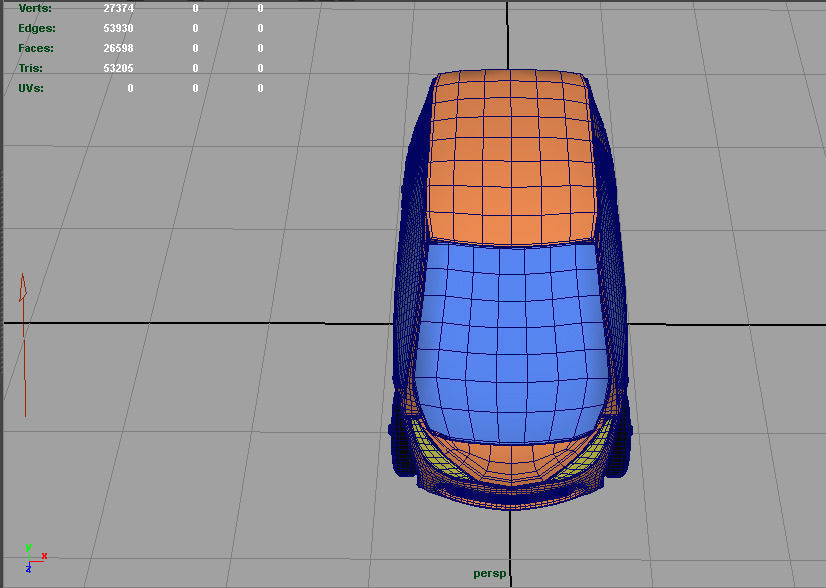Click the edge count value 53930
826x588 pixels.
tap(119, 28)
